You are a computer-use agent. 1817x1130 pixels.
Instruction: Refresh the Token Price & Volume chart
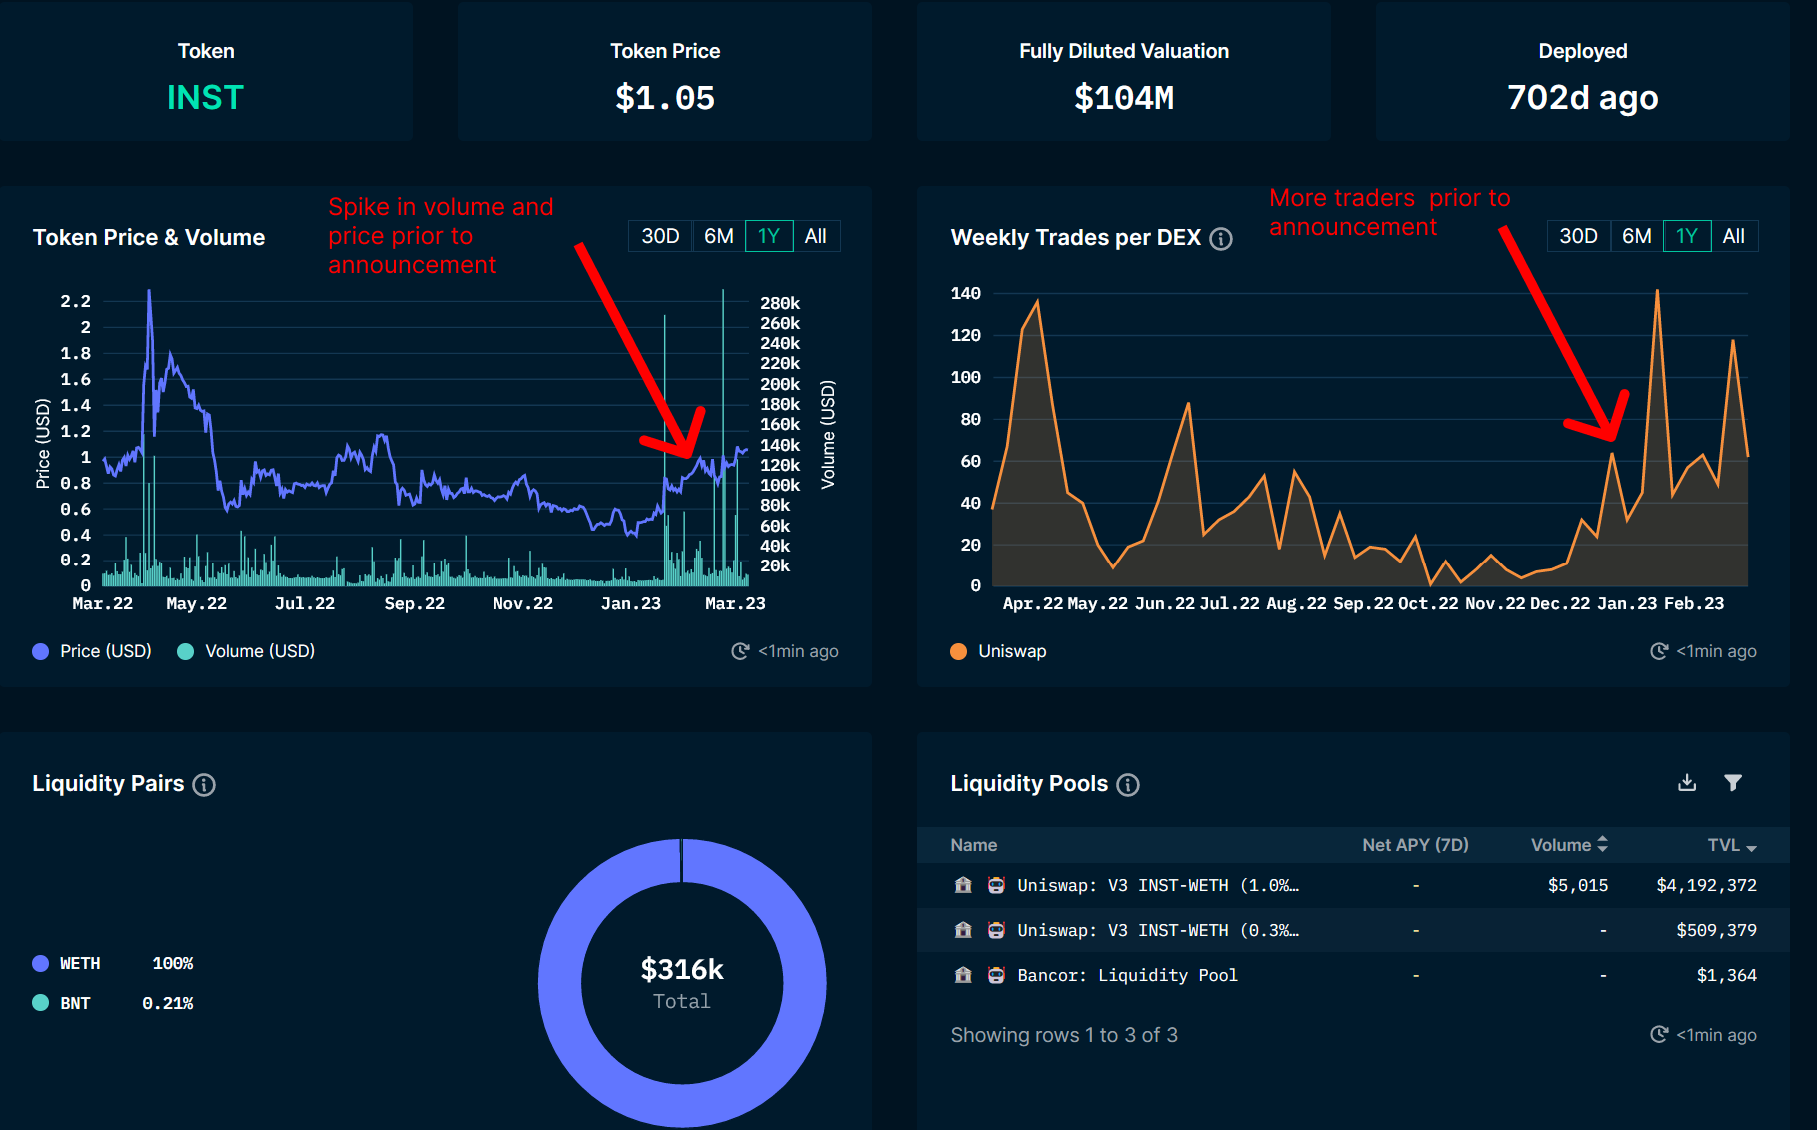click(x=740, y=651)
